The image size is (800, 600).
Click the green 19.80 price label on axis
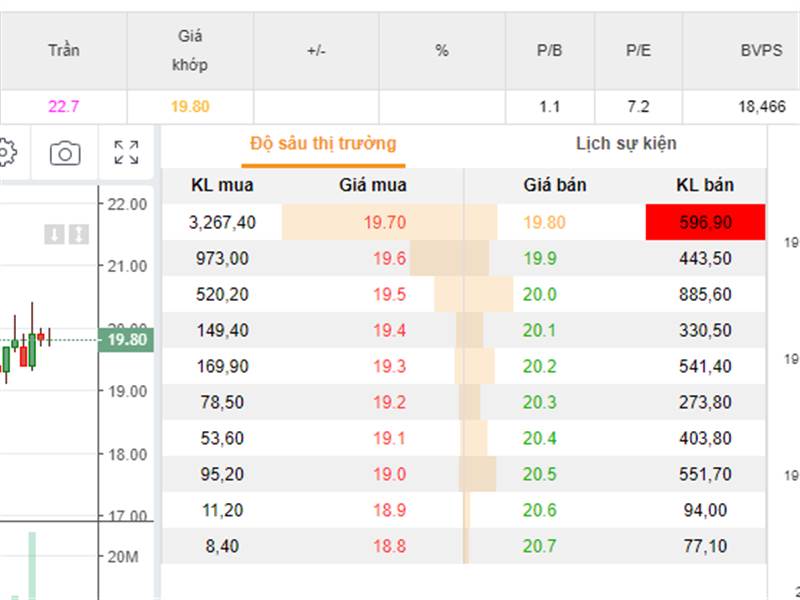[x=126, y=340]
